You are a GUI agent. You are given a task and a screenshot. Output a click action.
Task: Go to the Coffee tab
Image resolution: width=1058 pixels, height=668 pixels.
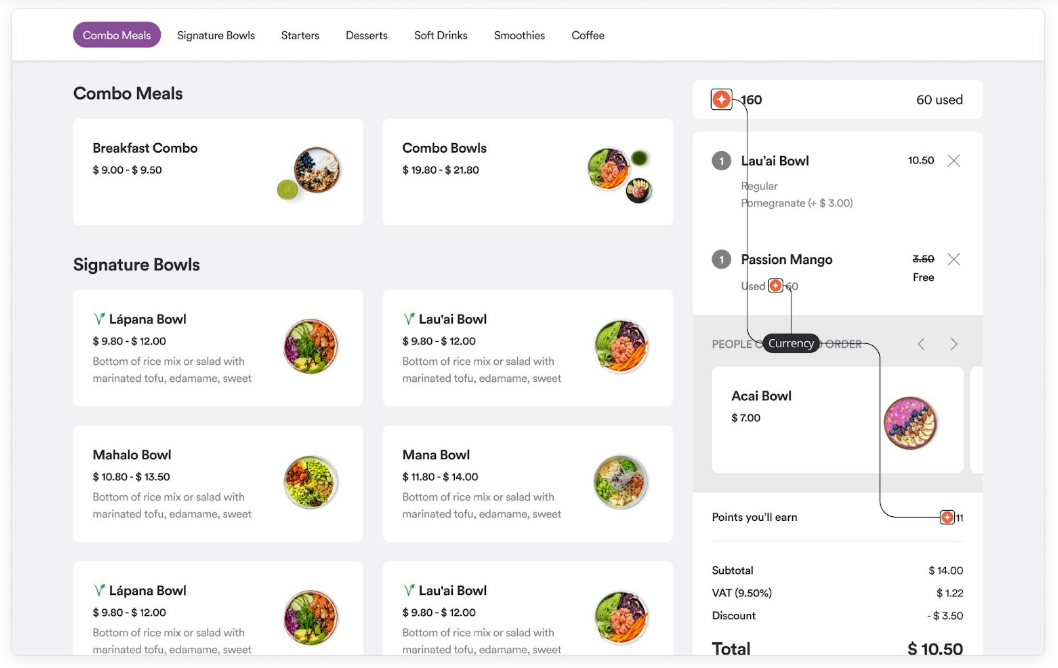point(588,35)
